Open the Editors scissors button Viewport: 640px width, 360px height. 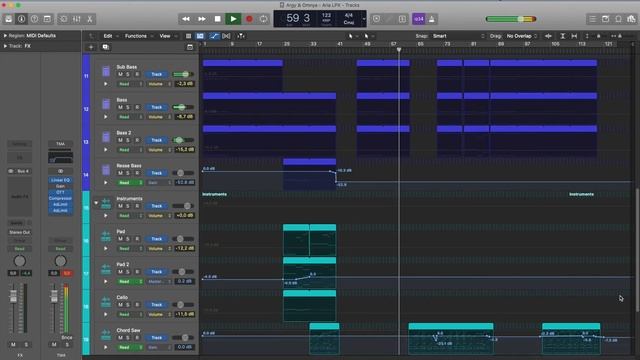89,19
